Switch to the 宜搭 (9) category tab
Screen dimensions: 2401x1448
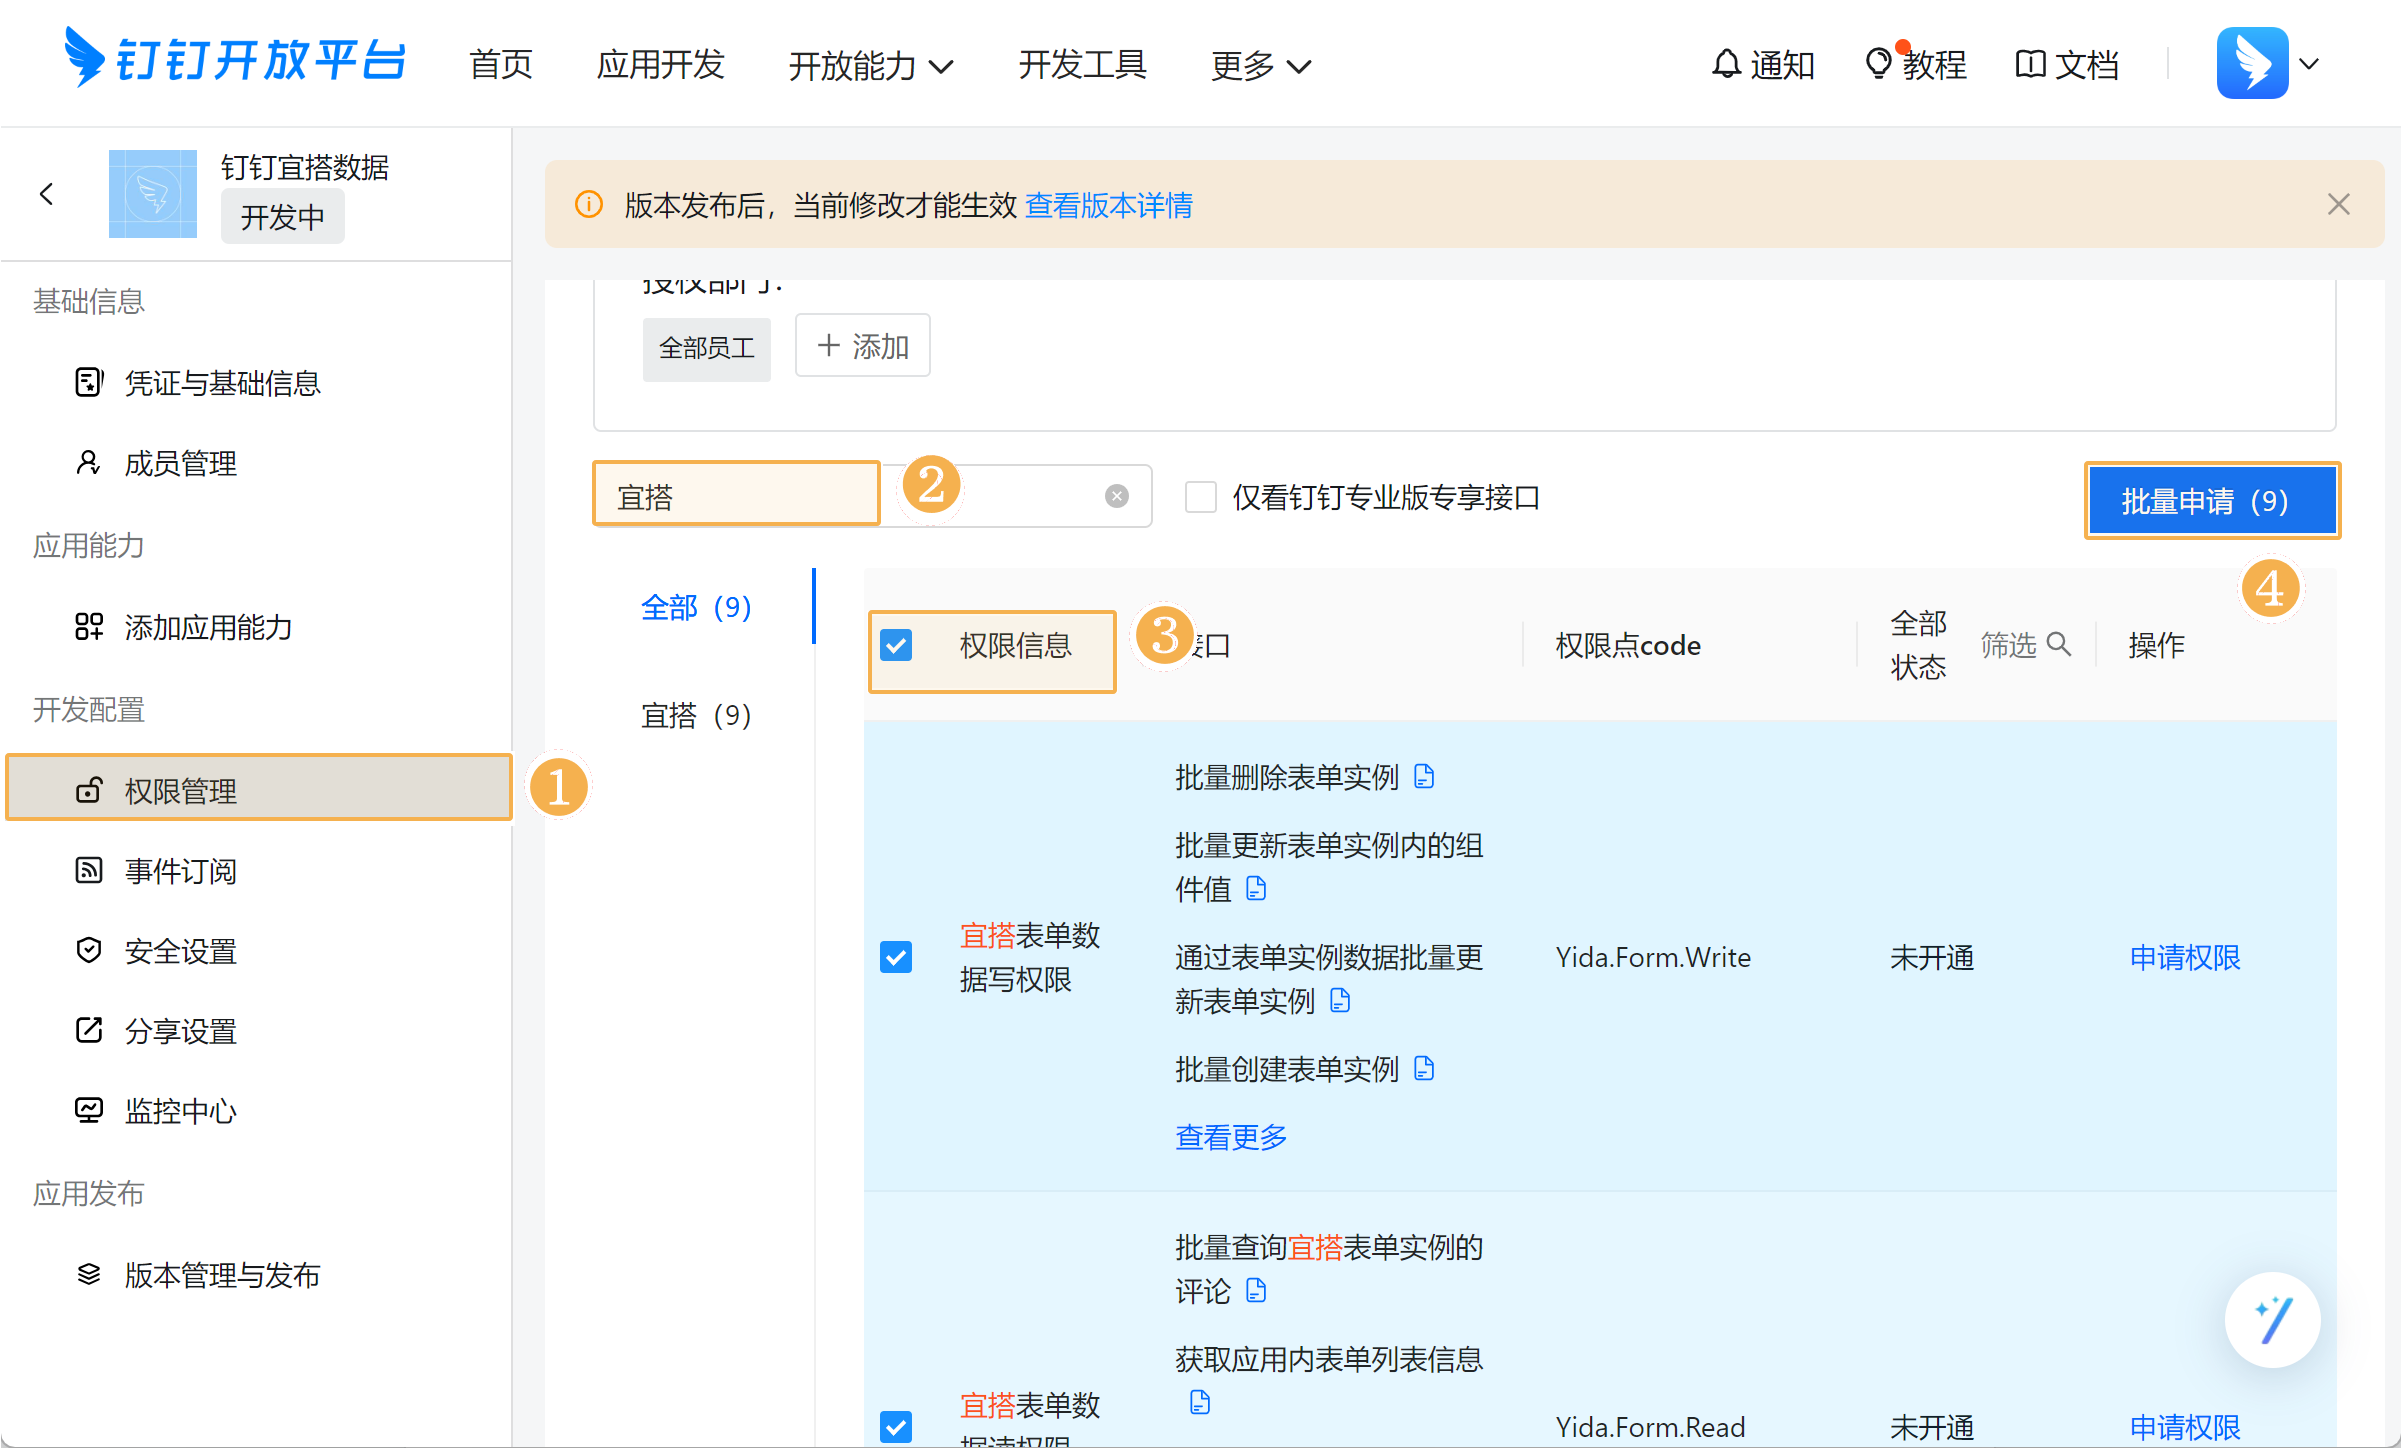(695, 715)
